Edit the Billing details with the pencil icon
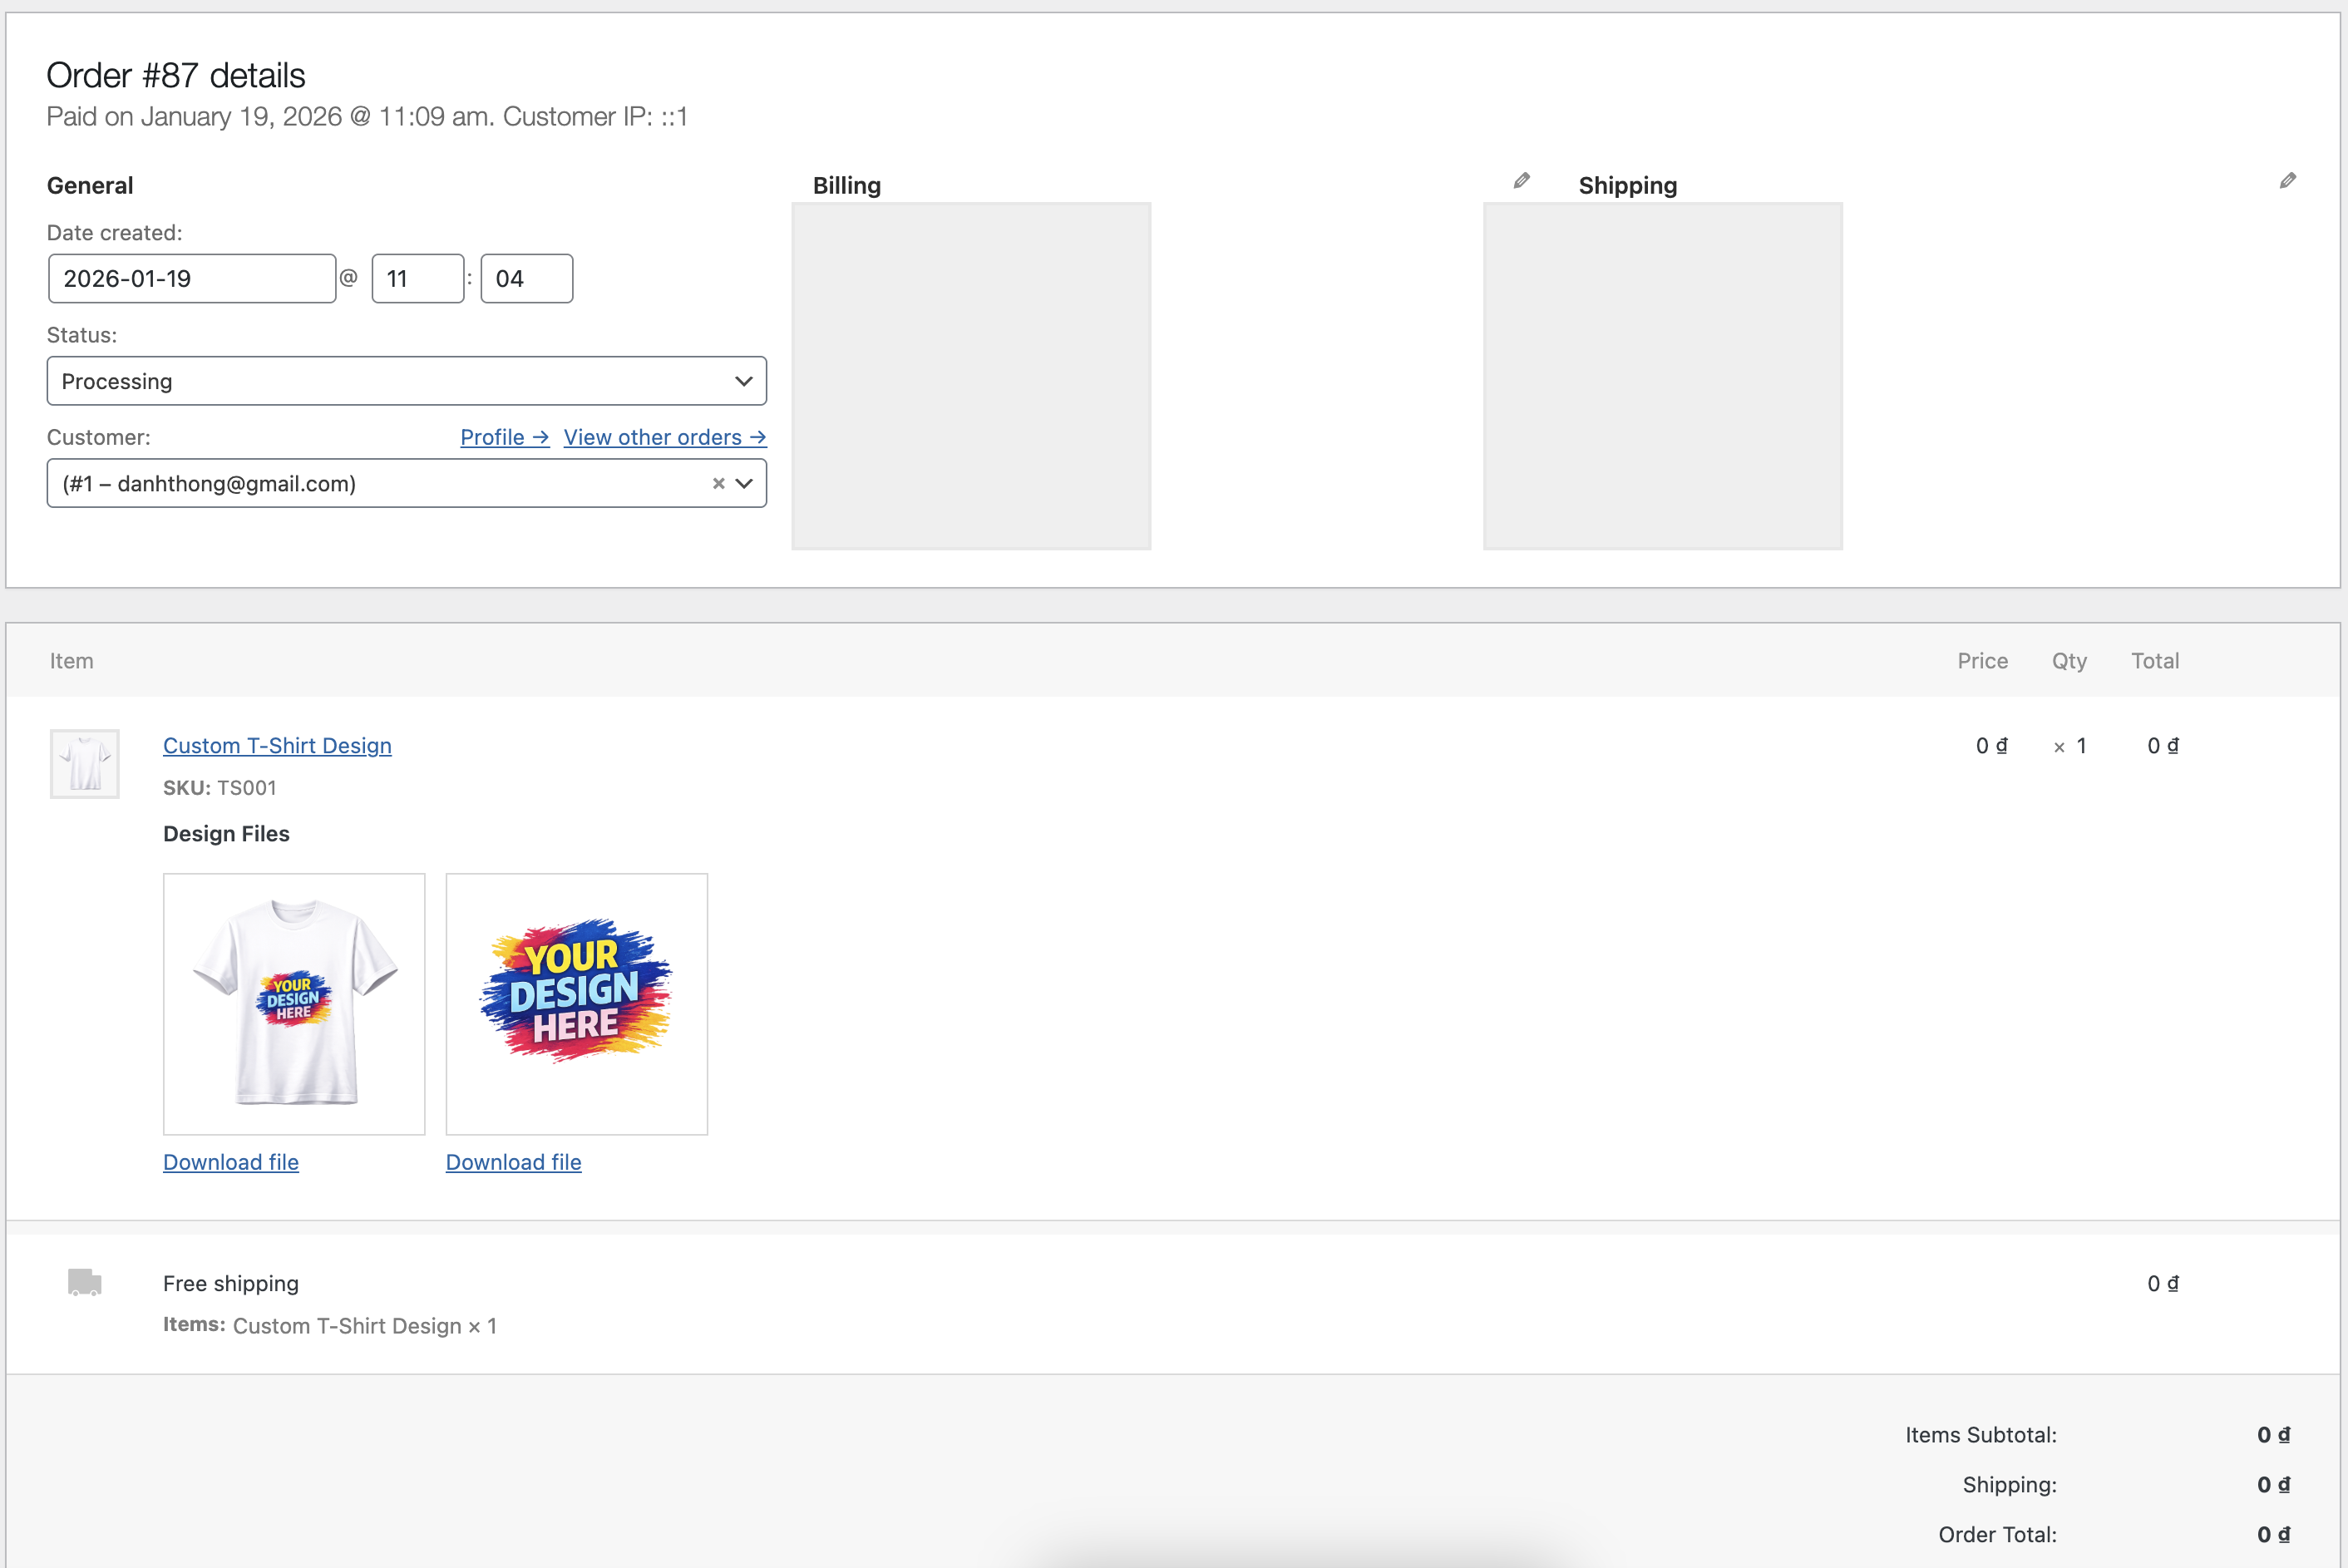Image resolution: width=2348 pixels, height=1568 pixels. [x=1521, y=181]
